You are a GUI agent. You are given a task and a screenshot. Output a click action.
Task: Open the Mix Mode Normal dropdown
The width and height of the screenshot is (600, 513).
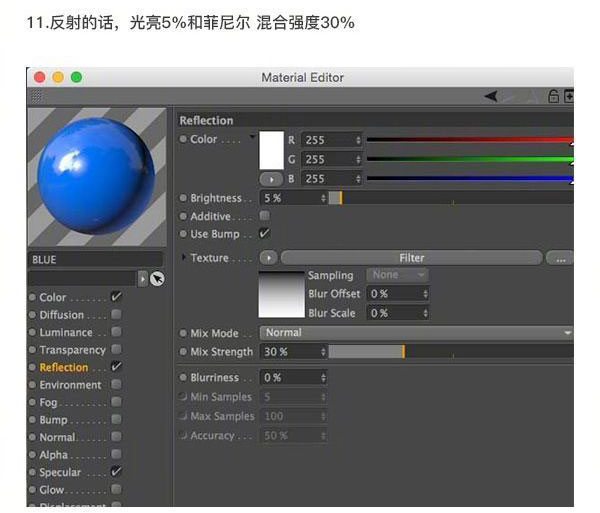416,333
